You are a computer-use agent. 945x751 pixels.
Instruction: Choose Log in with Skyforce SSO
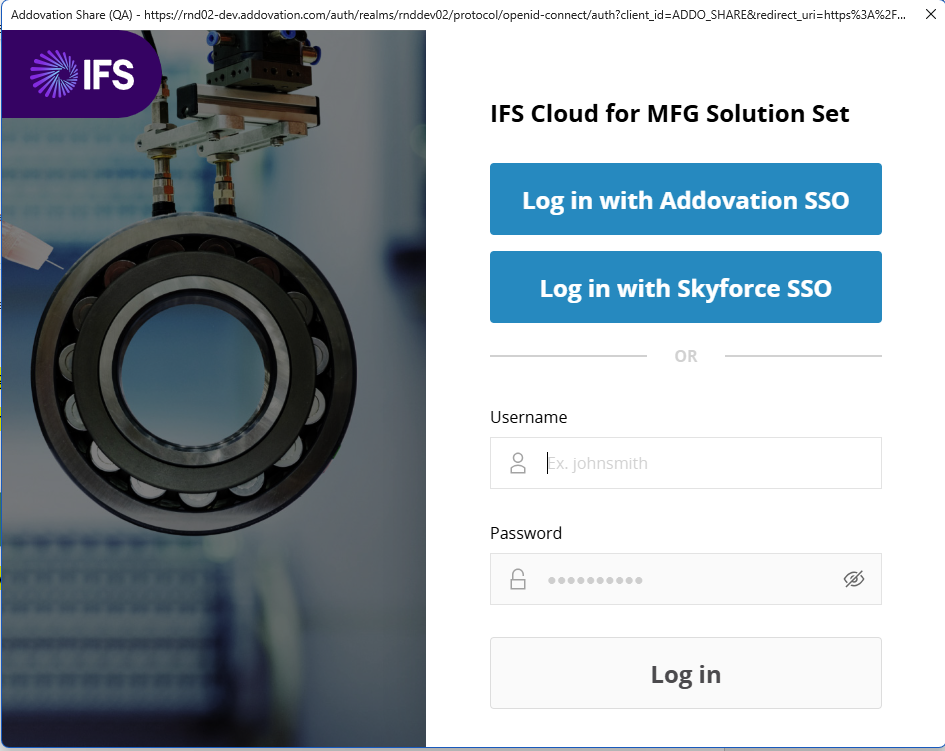click(x=685, y=288)
